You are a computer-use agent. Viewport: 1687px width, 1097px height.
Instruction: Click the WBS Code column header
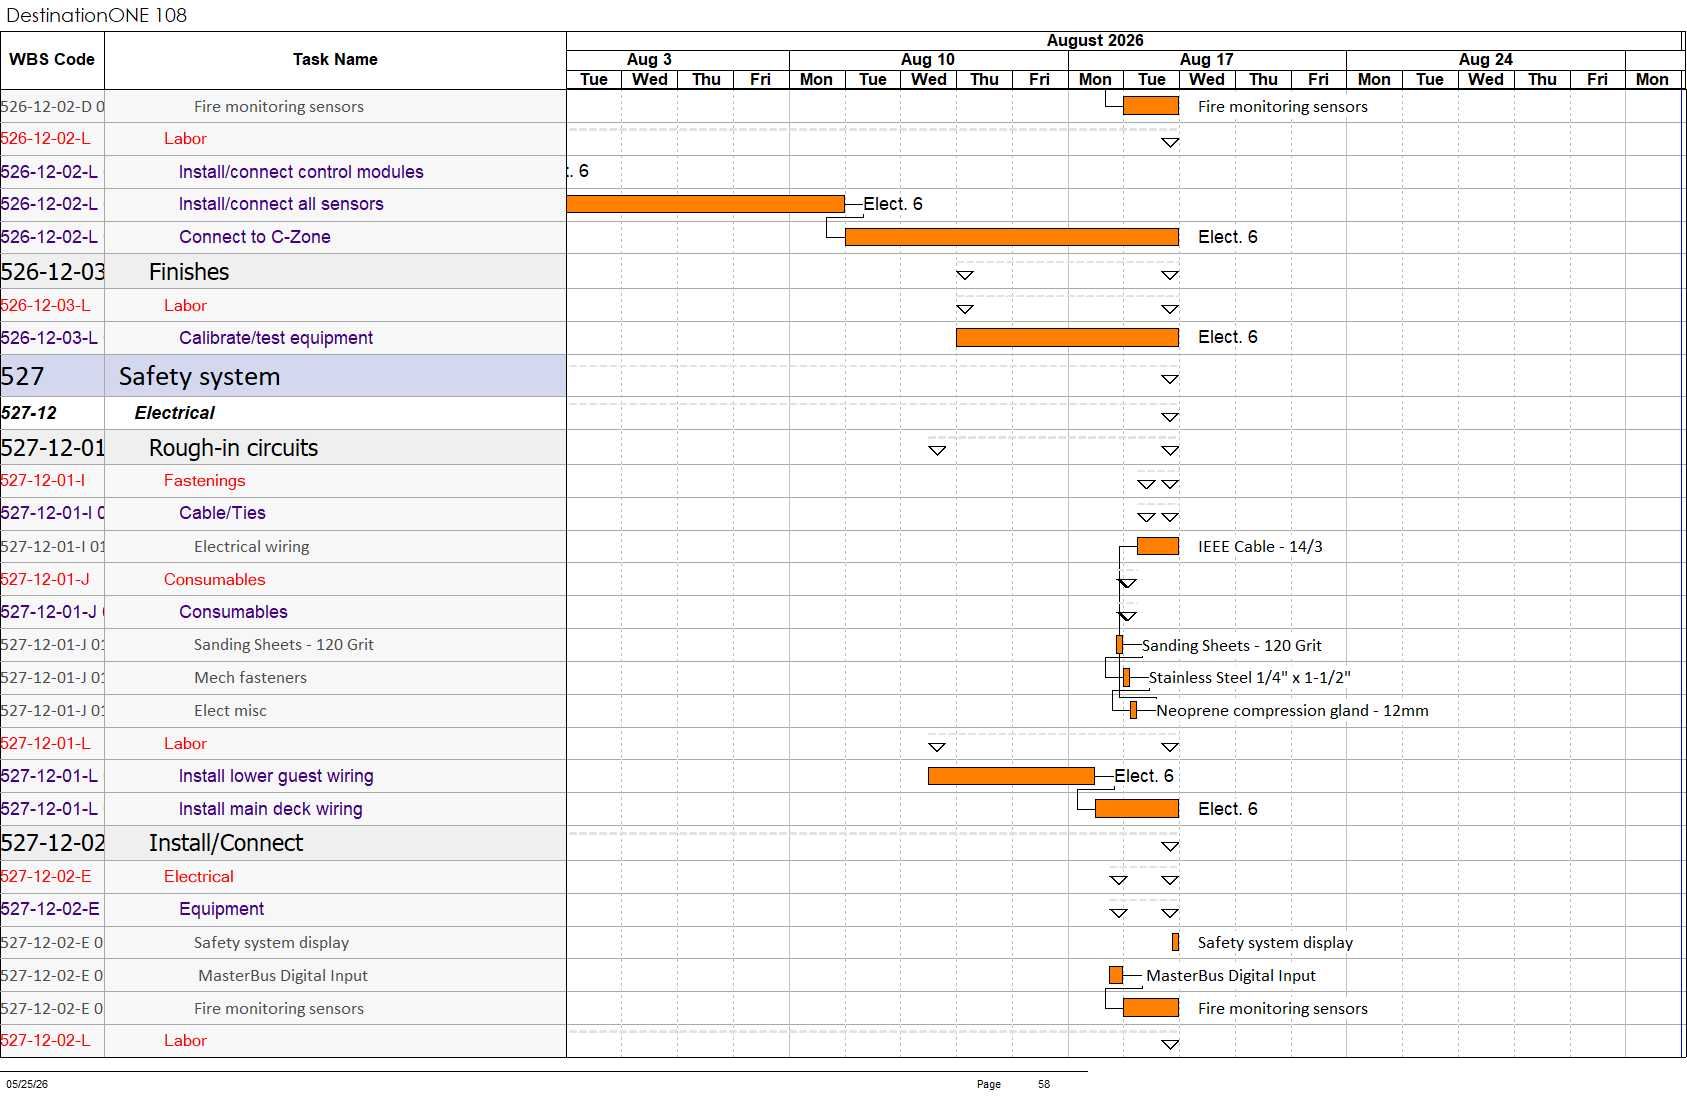coord(52,60)
